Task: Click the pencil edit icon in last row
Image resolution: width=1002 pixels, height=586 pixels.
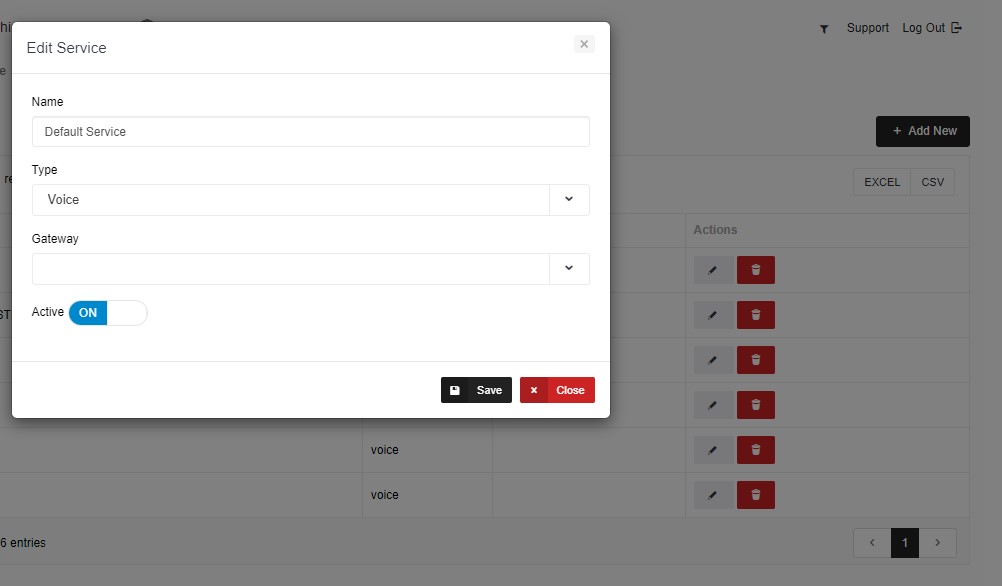Action: 712,495
